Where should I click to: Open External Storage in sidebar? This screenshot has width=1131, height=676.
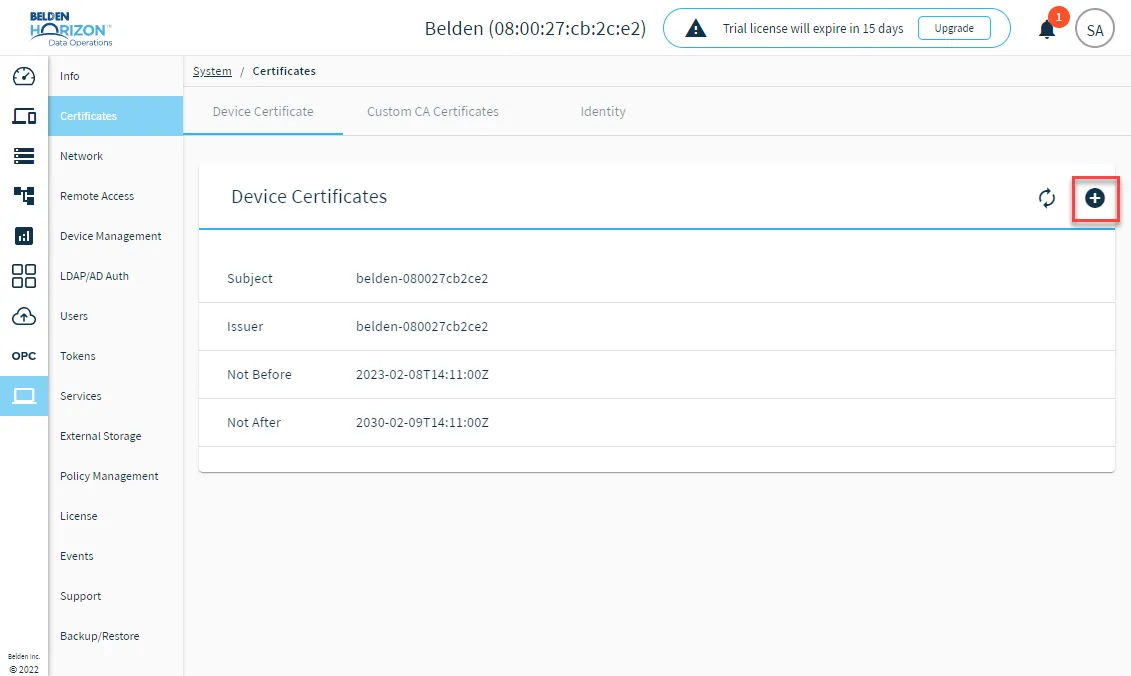coord(115,436)
